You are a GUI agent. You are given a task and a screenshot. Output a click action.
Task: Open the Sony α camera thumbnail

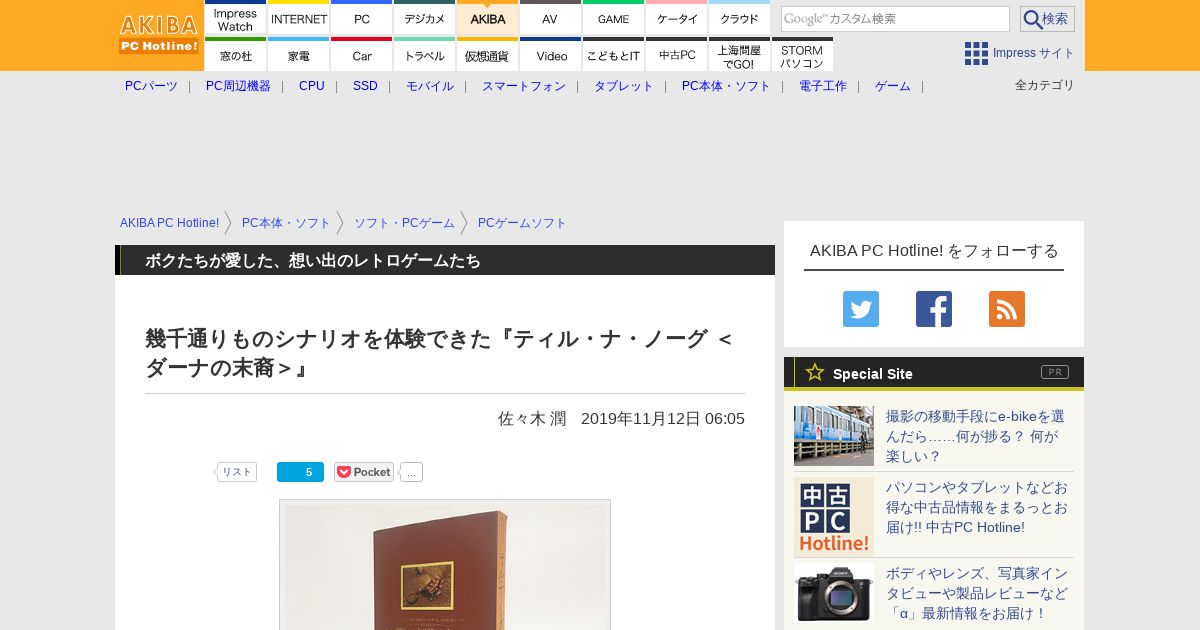click(834, 593)
